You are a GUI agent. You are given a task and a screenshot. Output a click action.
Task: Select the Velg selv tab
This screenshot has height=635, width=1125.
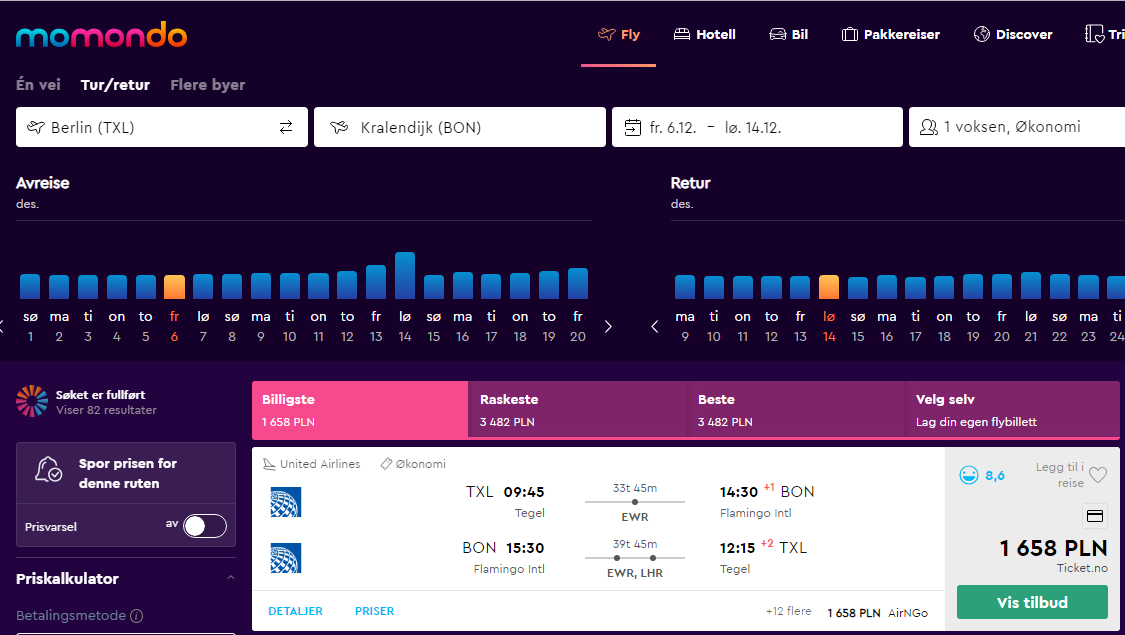pyautogui.click(x=1012, y=410)
